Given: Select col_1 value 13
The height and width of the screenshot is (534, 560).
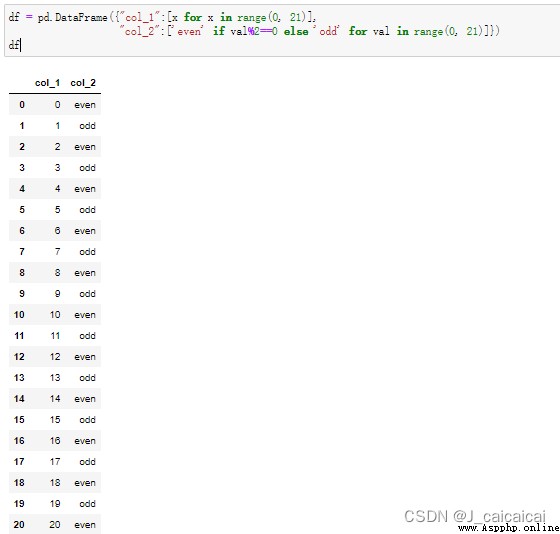Looking at the screenshot, I should 55,378.
